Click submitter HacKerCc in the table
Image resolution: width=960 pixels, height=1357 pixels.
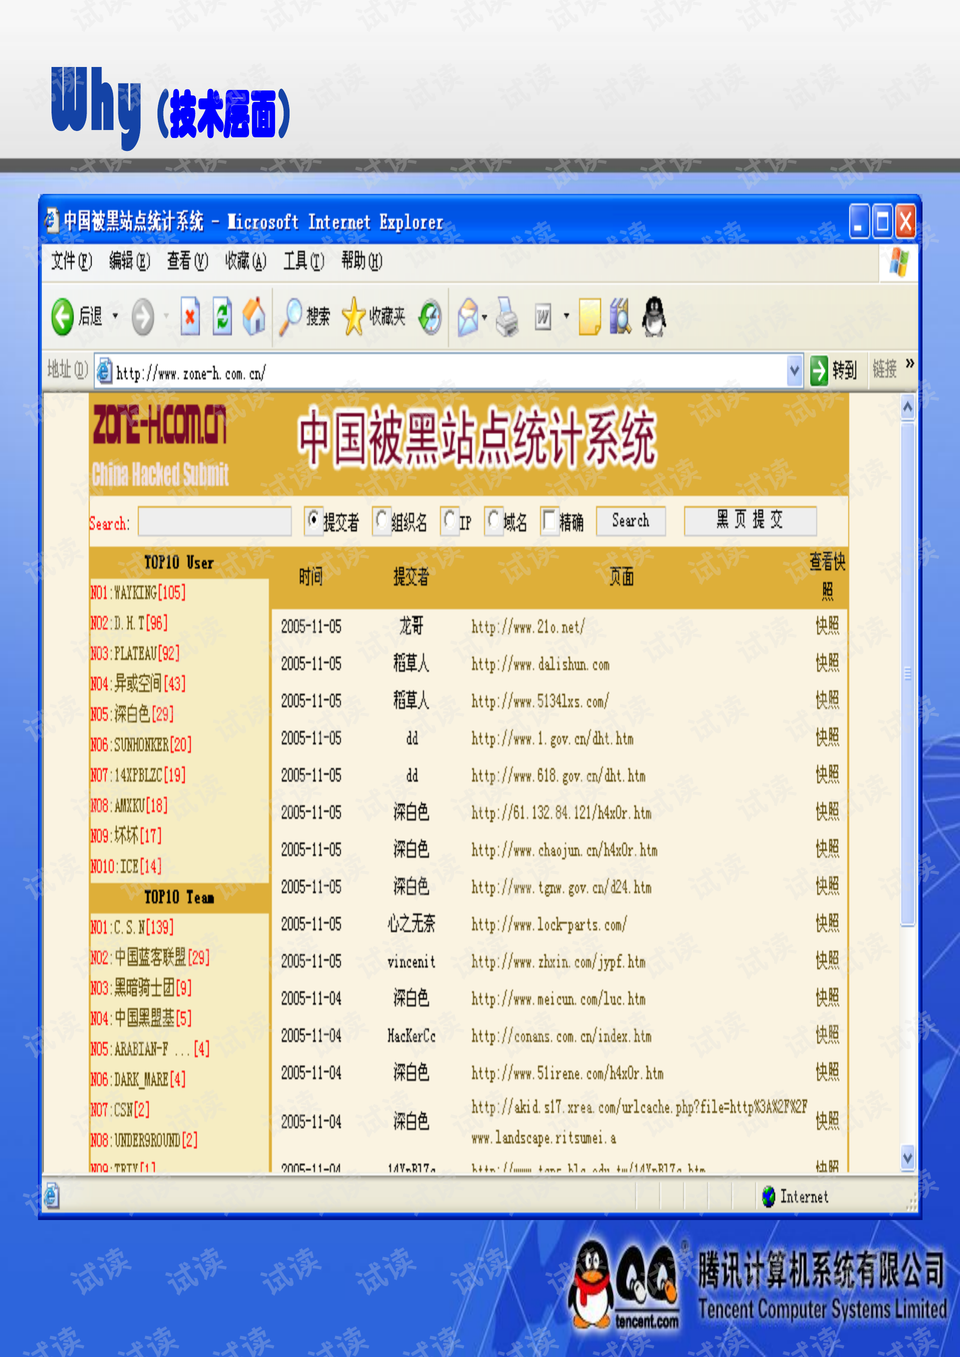coord(411,1036)
